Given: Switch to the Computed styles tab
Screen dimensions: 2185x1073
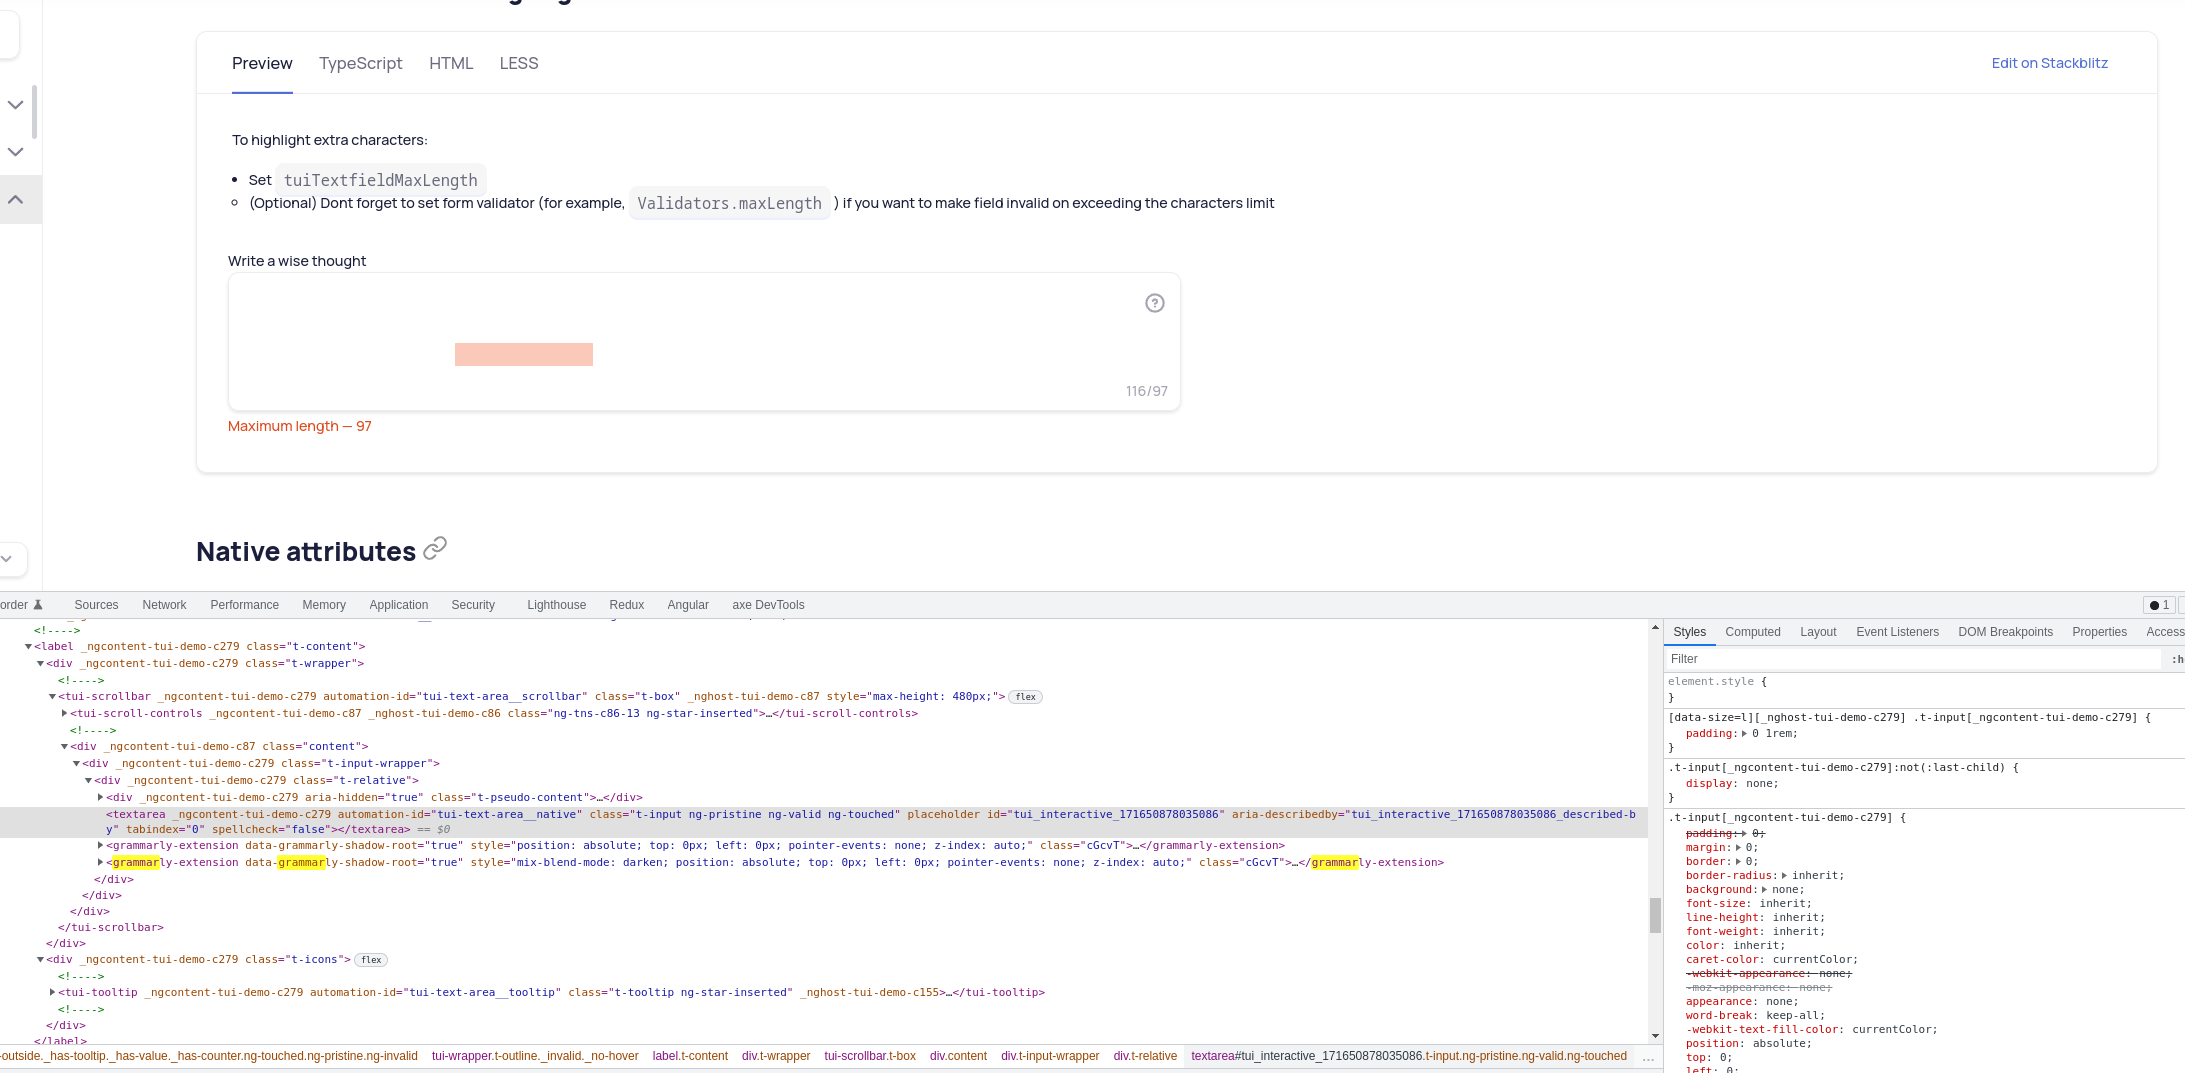Looking at the screenshot, I should pyautogui.click(x=1753, y=632).
